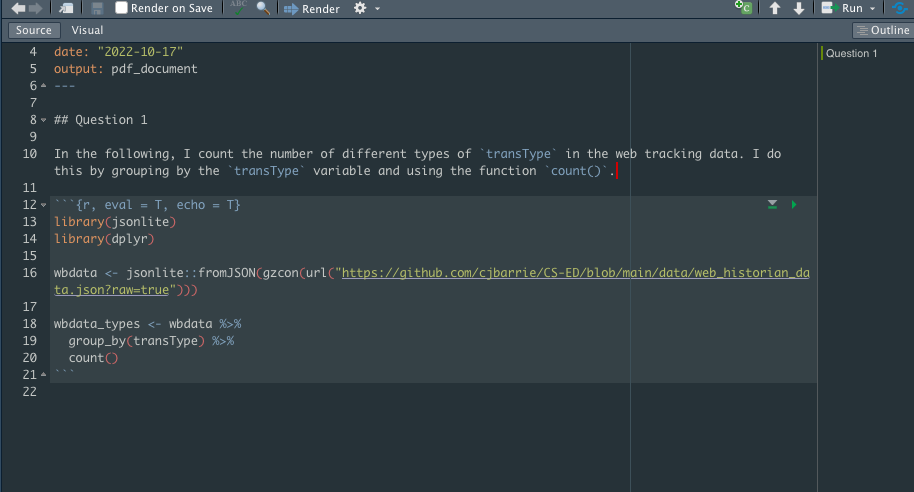
Task: Collapse the code chunk at line 12
Action: pos(44,205)
